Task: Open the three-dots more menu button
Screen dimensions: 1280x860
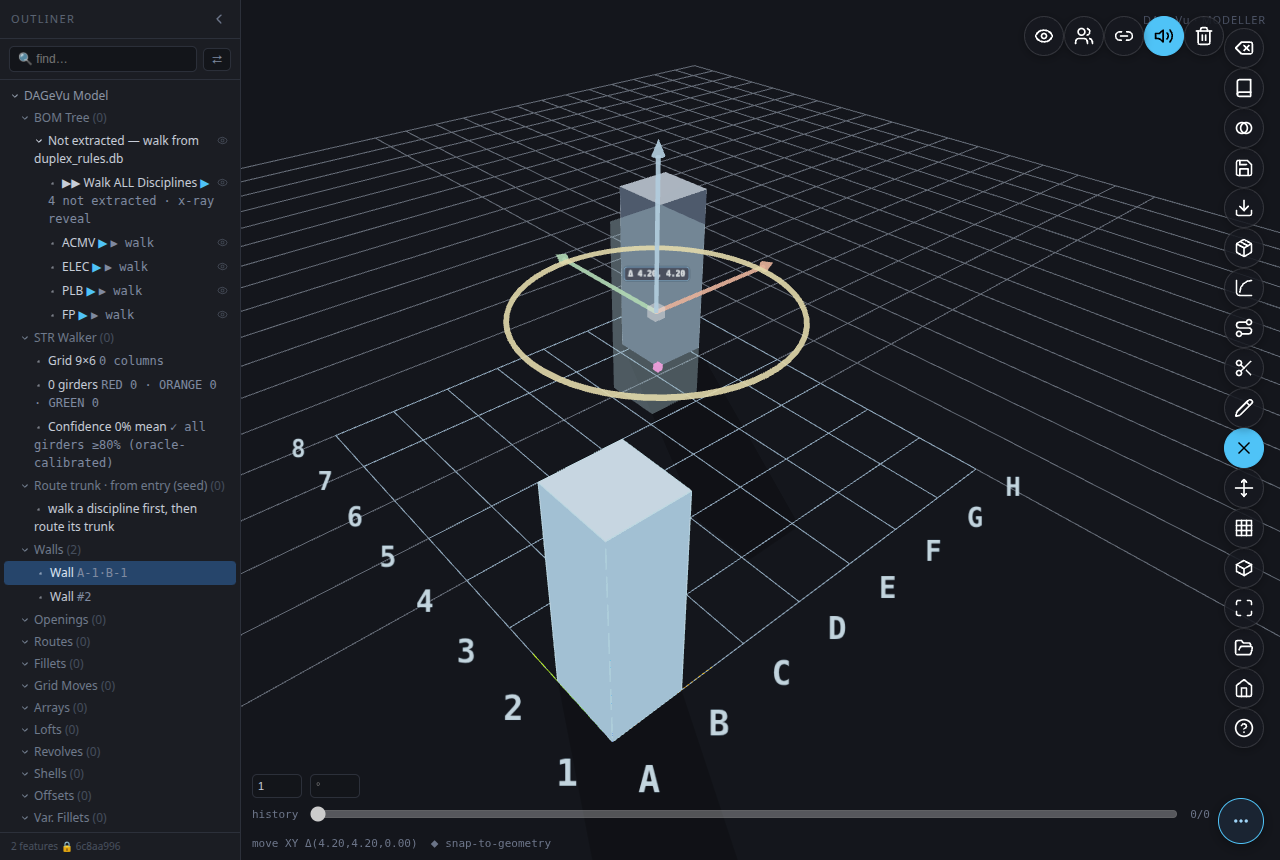Action: [x=1241, y=821]
